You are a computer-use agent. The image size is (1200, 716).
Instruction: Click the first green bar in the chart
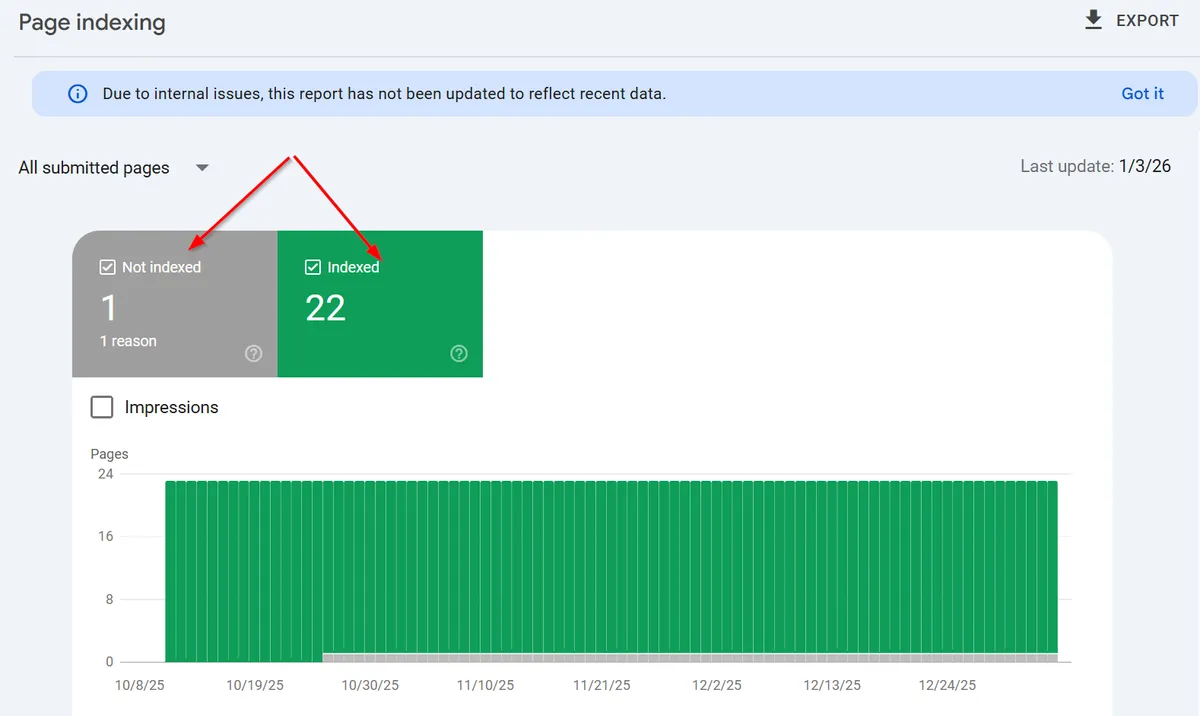(170, 570)
